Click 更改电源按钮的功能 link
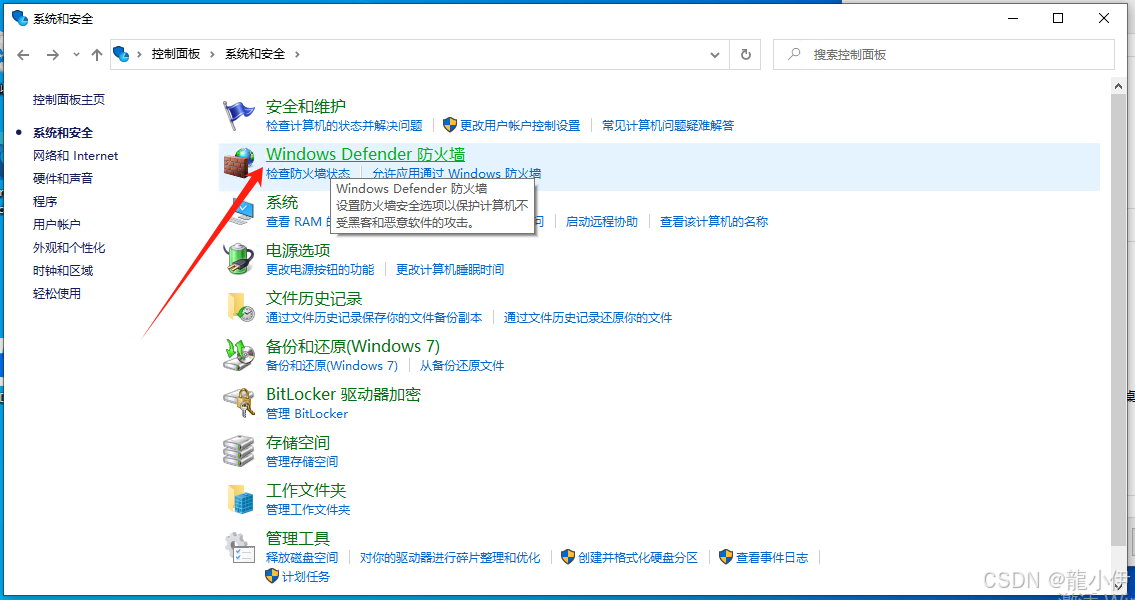 coord(320,270)
